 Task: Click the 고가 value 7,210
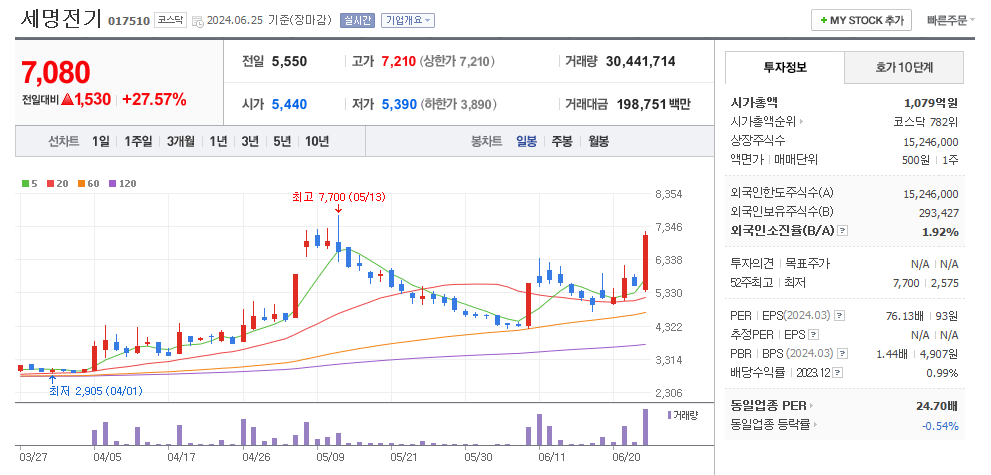(399, 61)
